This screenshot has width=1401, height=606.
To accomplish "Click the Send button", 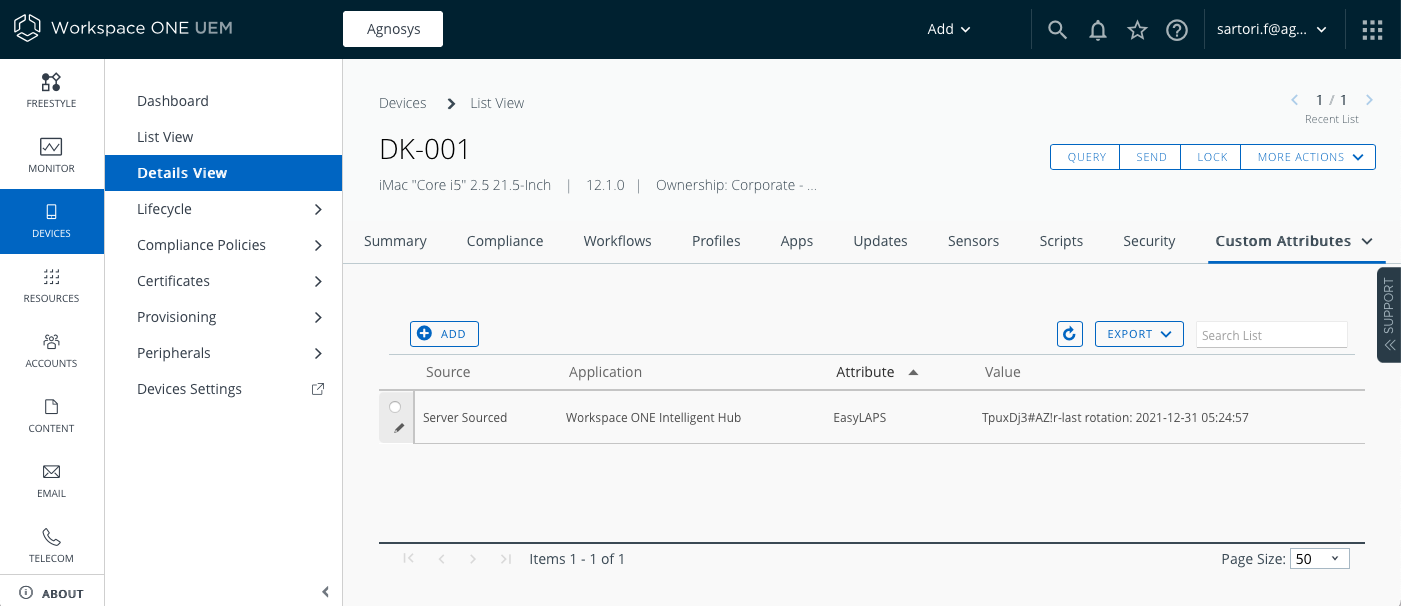I will (1151, 157).
